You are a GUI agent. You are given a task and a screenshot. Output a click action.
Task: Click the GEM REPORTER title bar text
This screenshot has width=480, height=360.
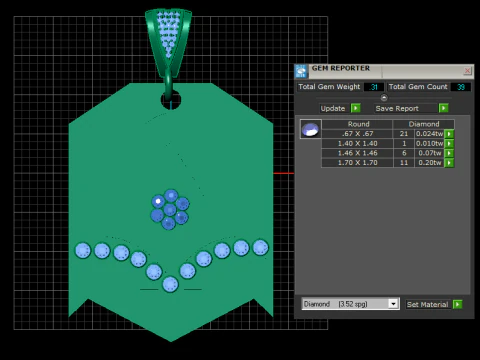(341, 68)
